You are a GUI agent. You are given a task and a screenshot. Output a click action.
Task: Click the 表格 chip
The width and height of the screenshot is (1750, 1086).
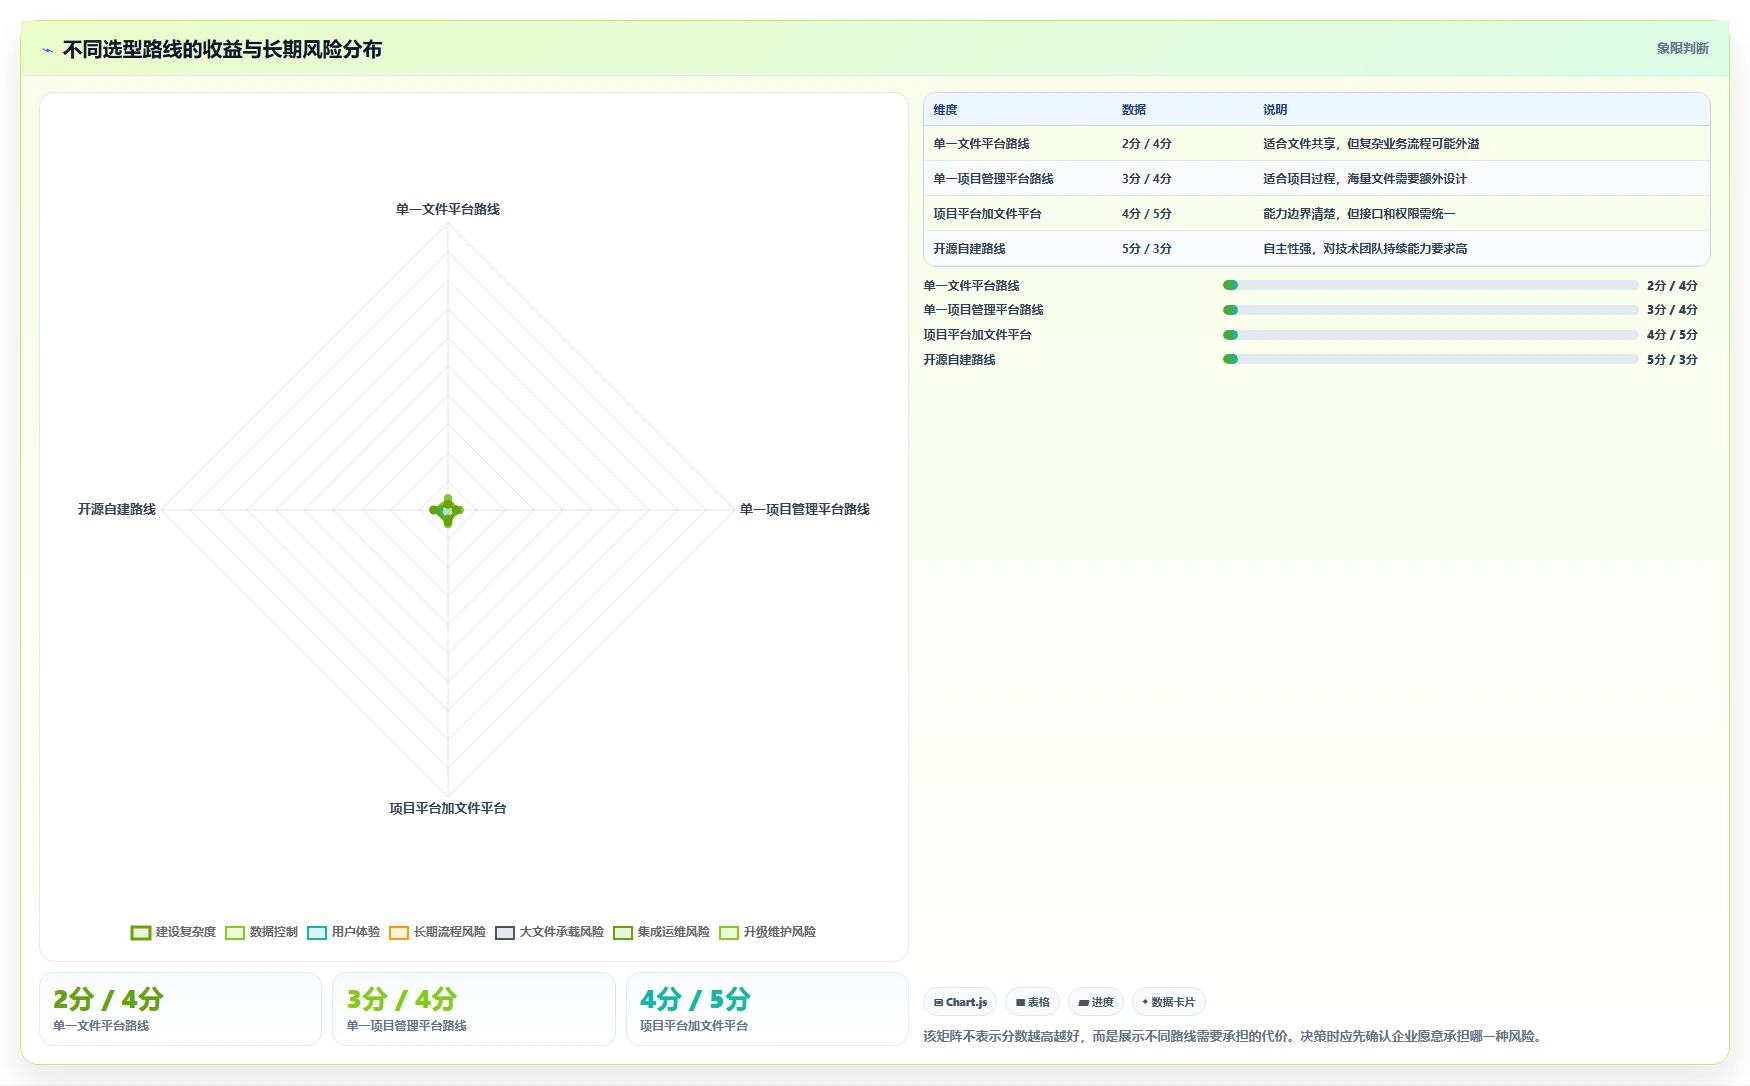click(x=1032, y=1002)
